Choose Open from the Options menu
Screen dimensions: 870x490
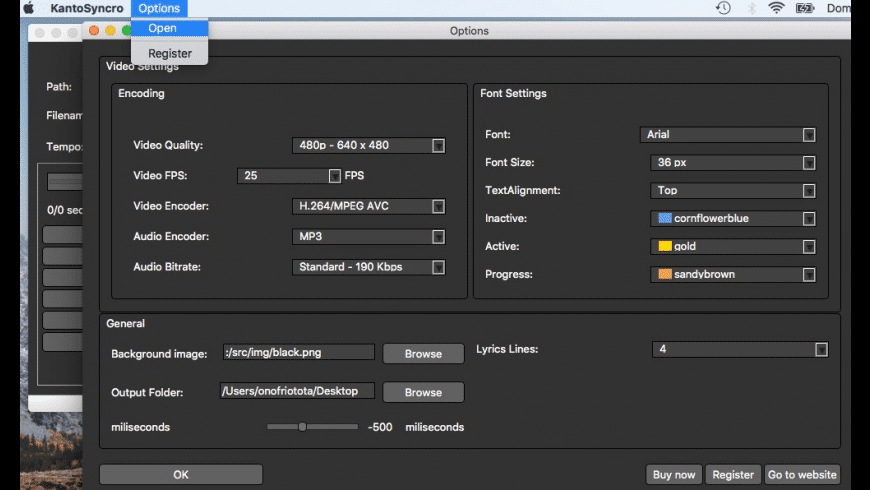tap(170, 28)
